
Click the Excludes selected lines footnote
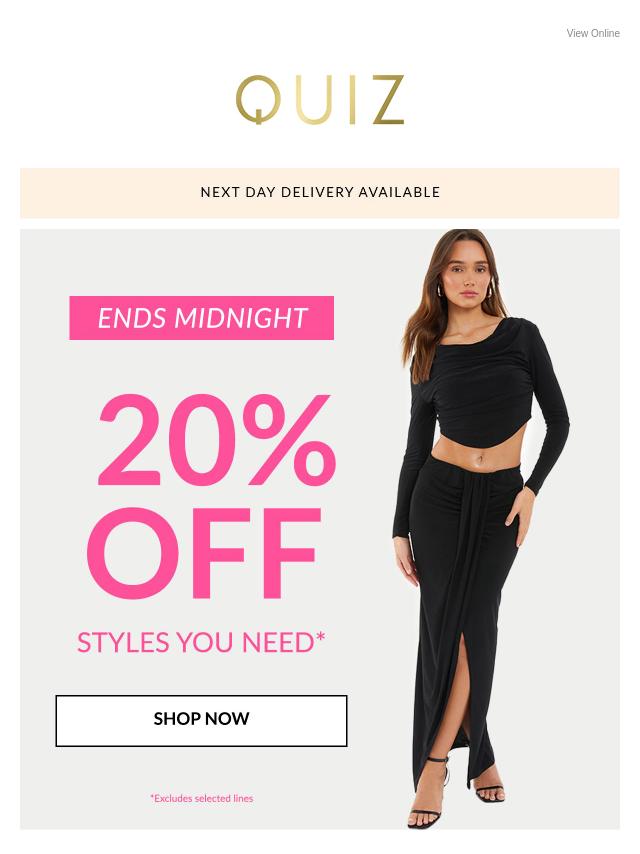point(202,798)
